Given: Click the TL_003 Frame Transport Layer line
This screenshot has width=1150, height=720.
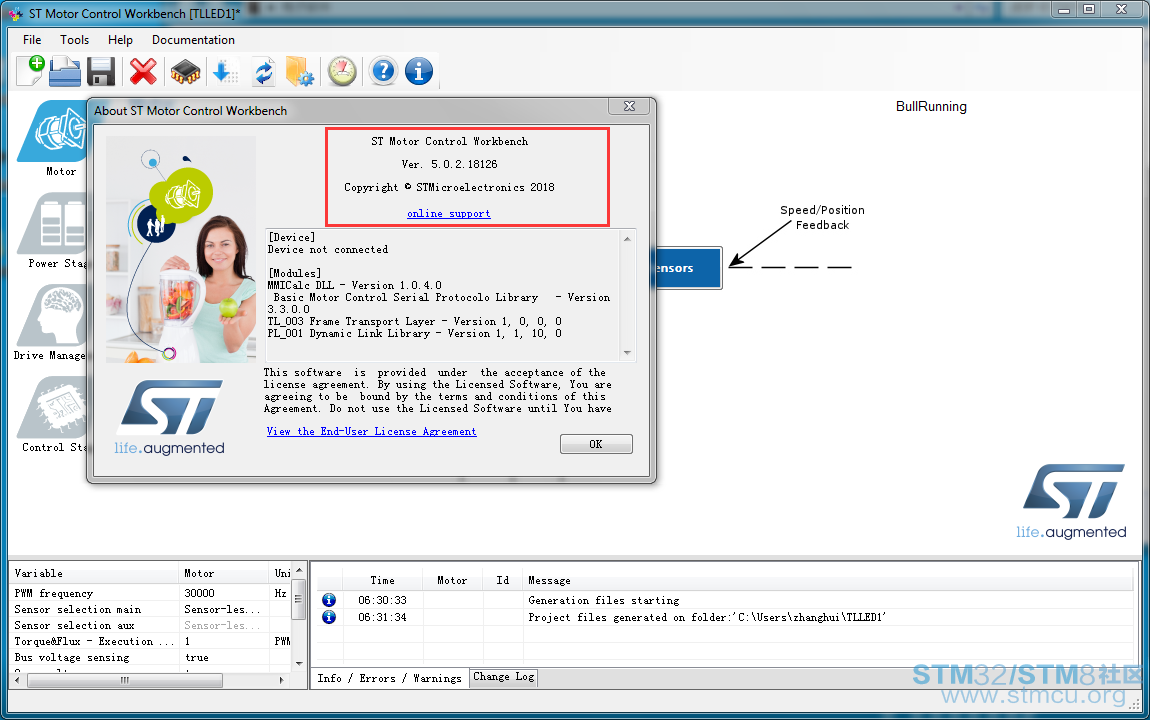Looking at the screenshot, I should (x=414, y=321).
